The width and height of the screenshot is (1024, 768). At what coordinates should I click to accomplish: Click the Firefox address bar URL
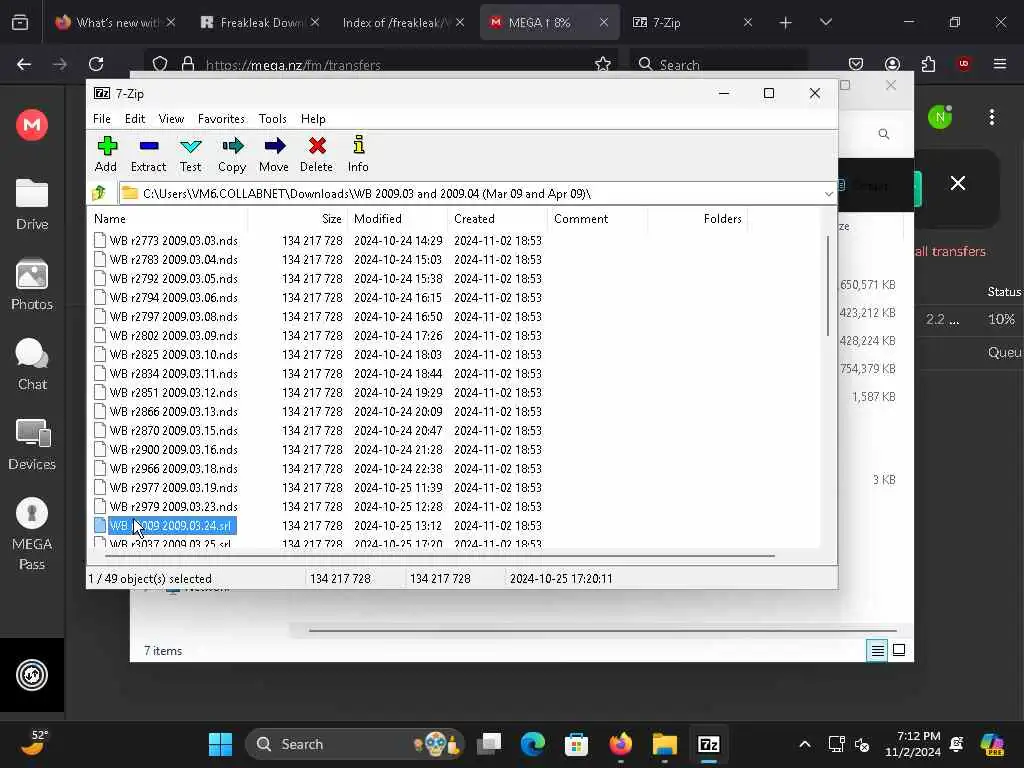pyautogui.click(x=293, y=65)
